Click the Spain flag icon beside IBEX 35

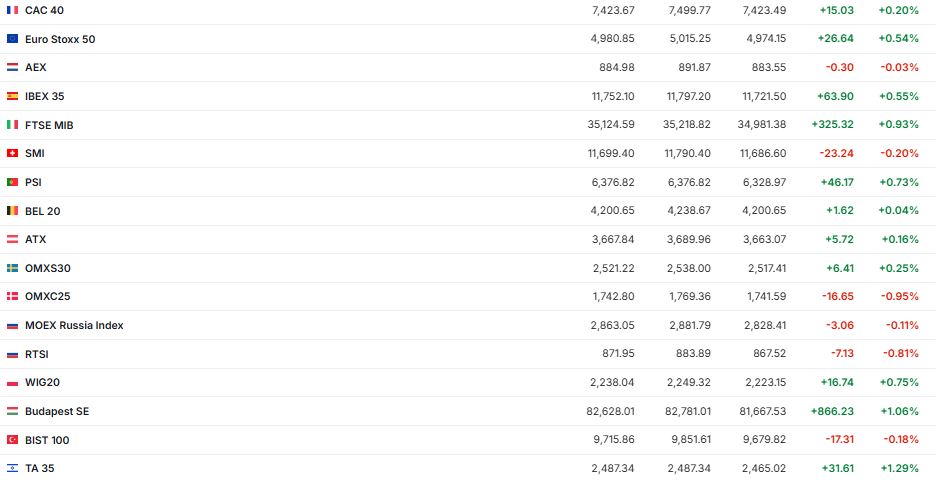[12, 96]
